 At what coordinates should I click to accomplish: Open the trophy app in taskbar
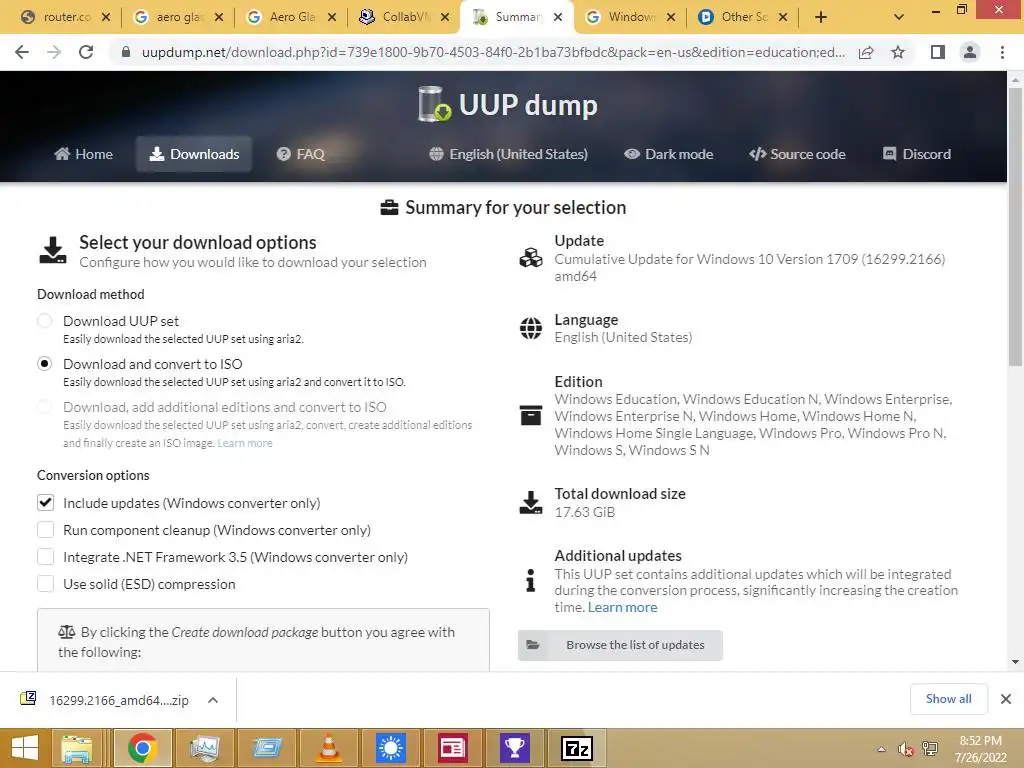515,748
